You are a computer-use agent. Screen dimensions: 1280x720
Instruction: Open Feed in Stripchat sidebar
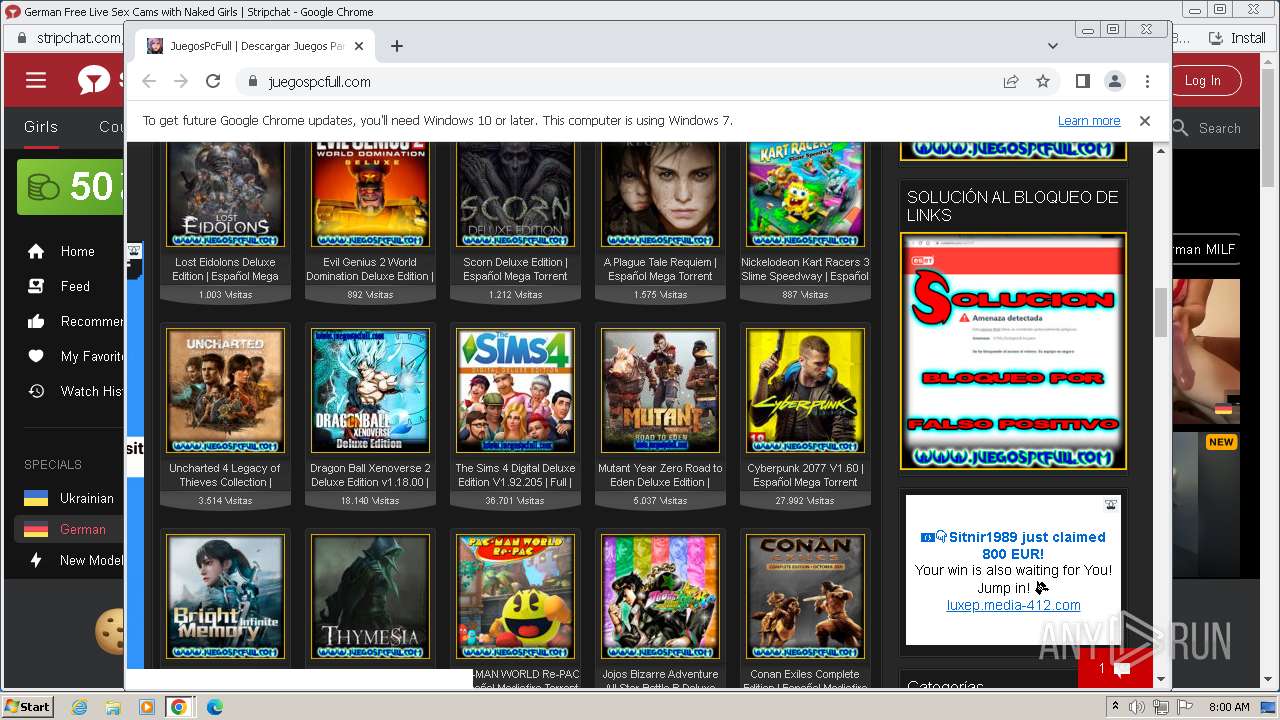75,286
